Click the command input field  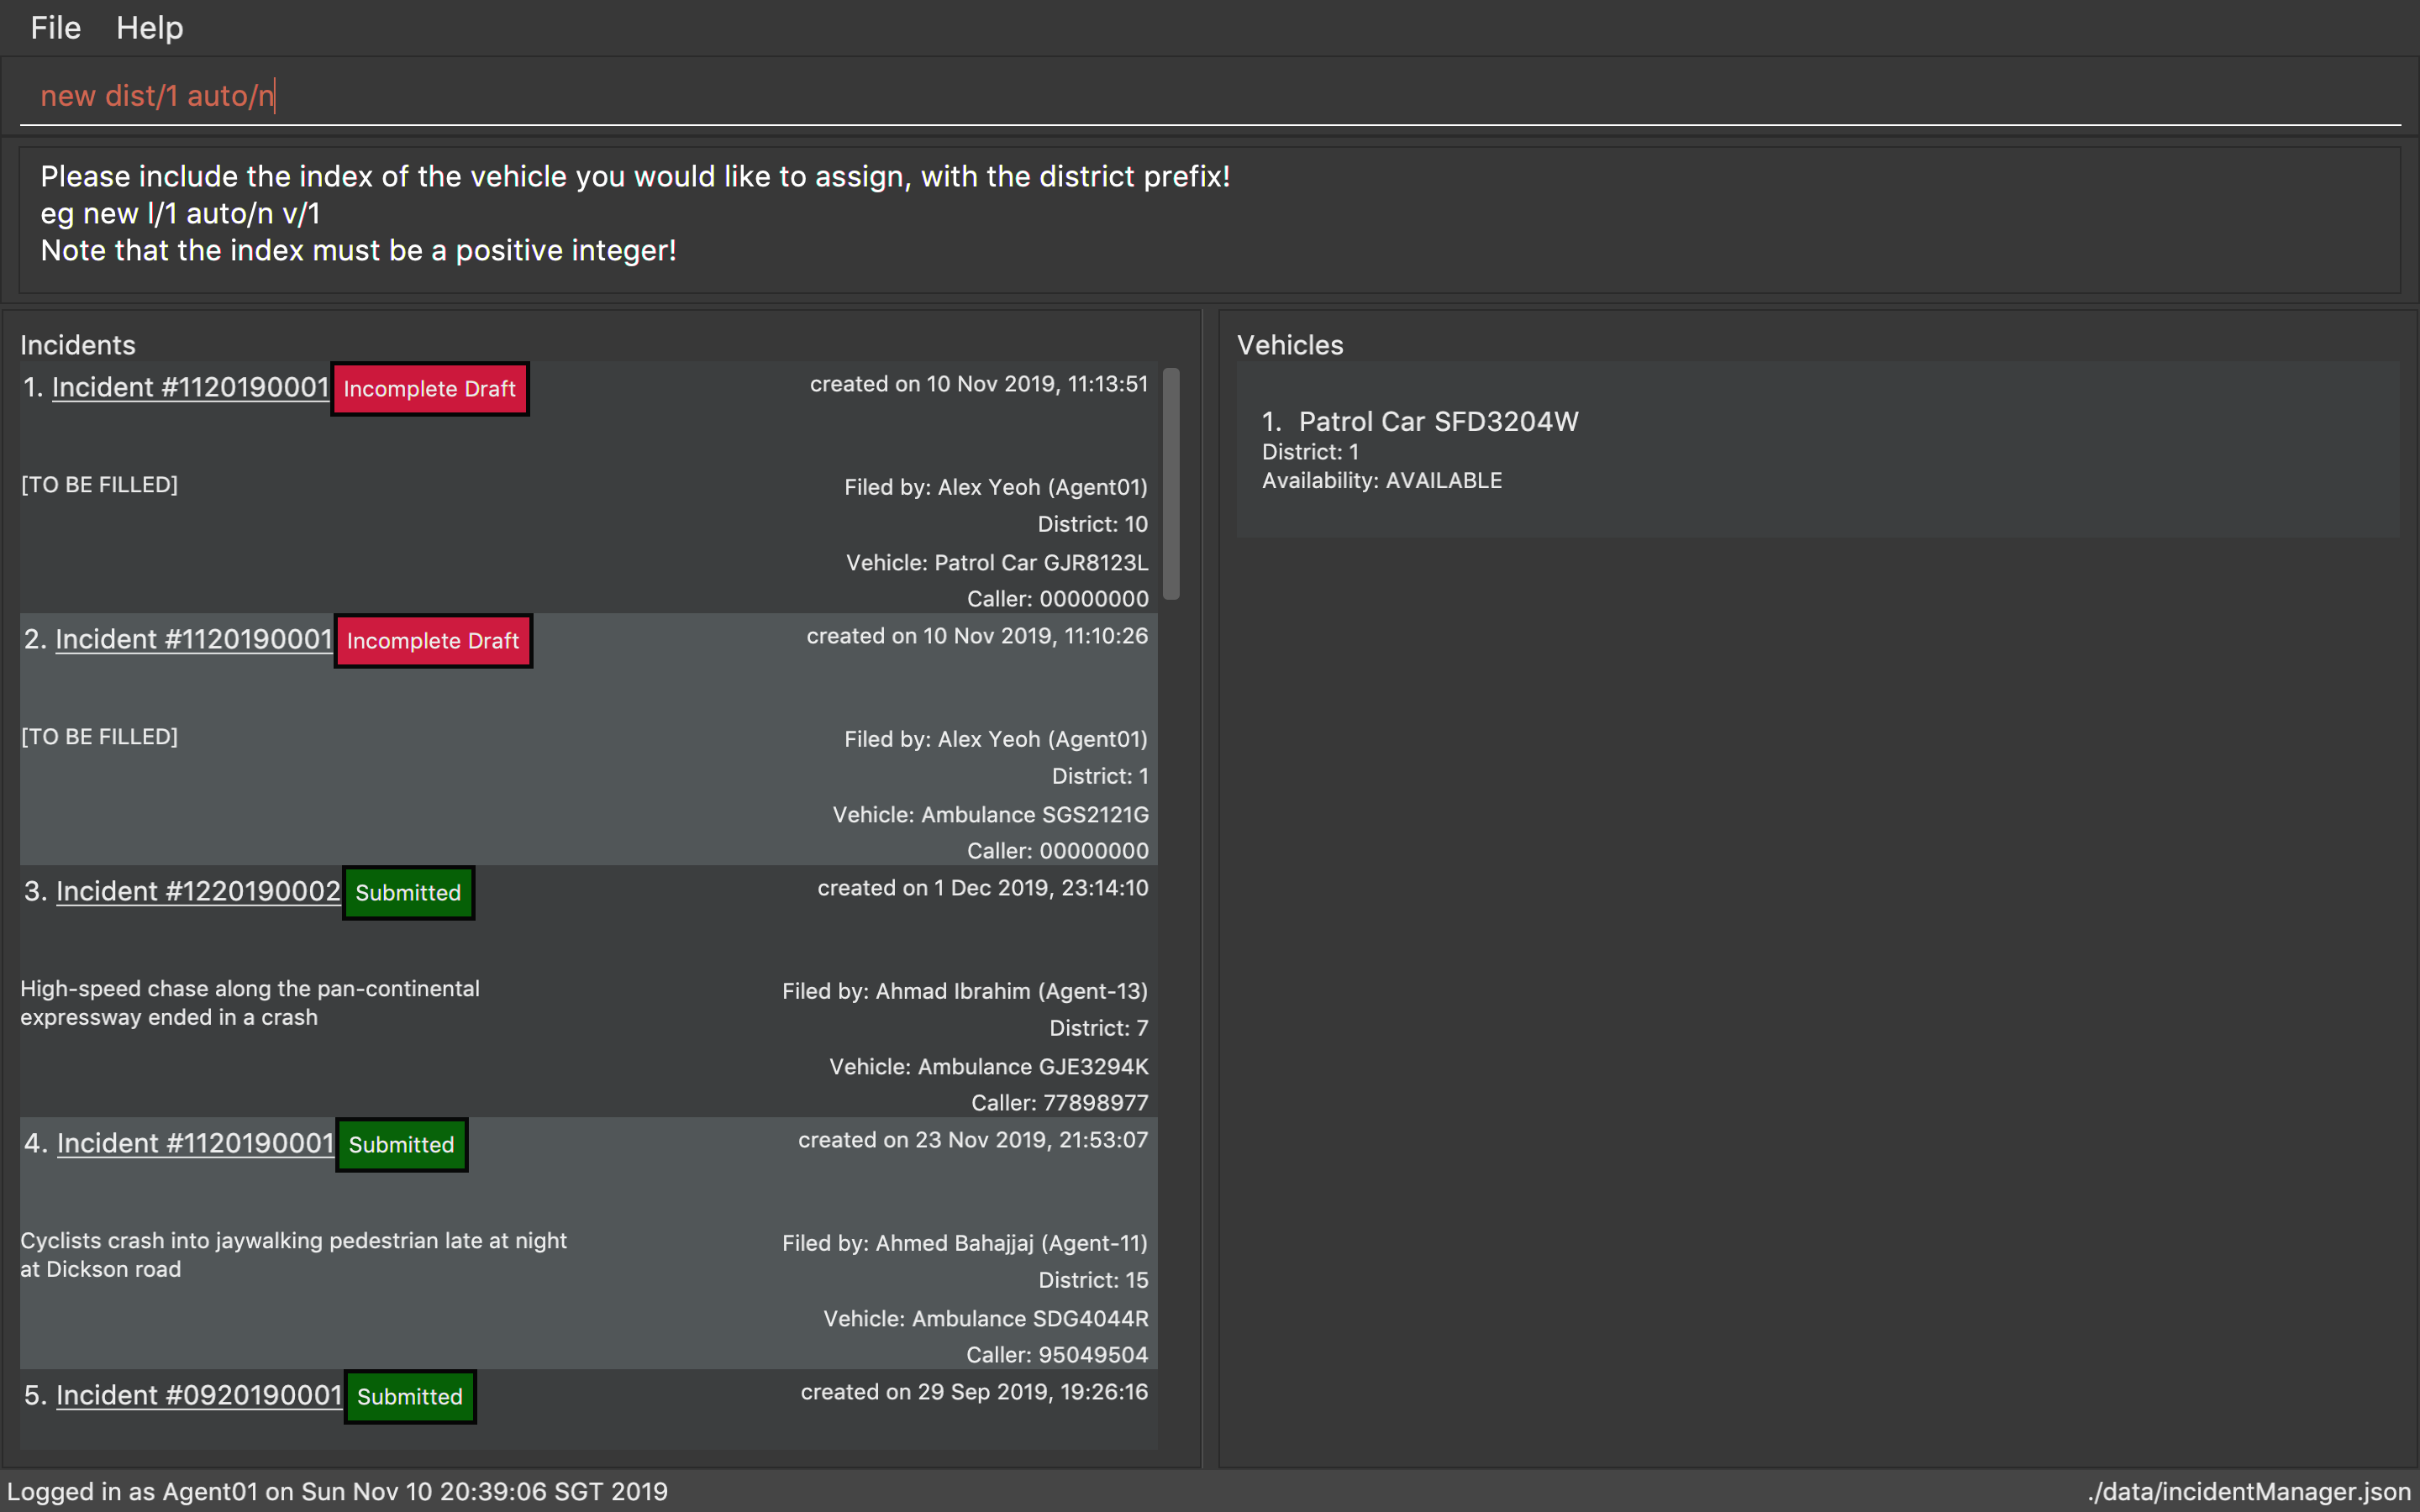point(1210,96)
